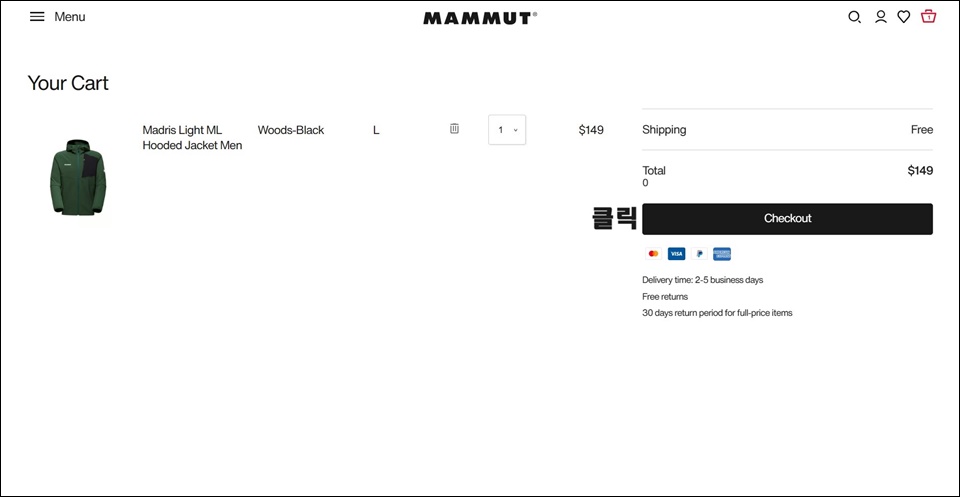Delete the jacket using trash icon
960x497 pixels.
pos(454,129)
